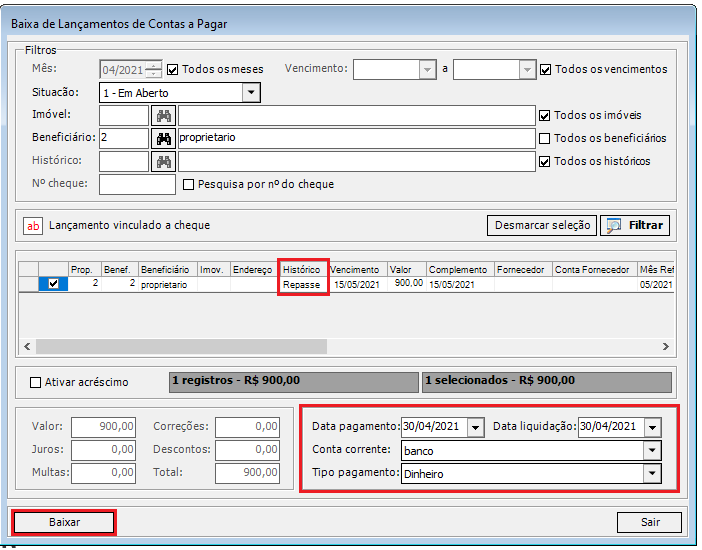Open the Beneficiário search binoculars icon
The height and width of the screenshot is (550, 702).
click(x=163, y=139)
